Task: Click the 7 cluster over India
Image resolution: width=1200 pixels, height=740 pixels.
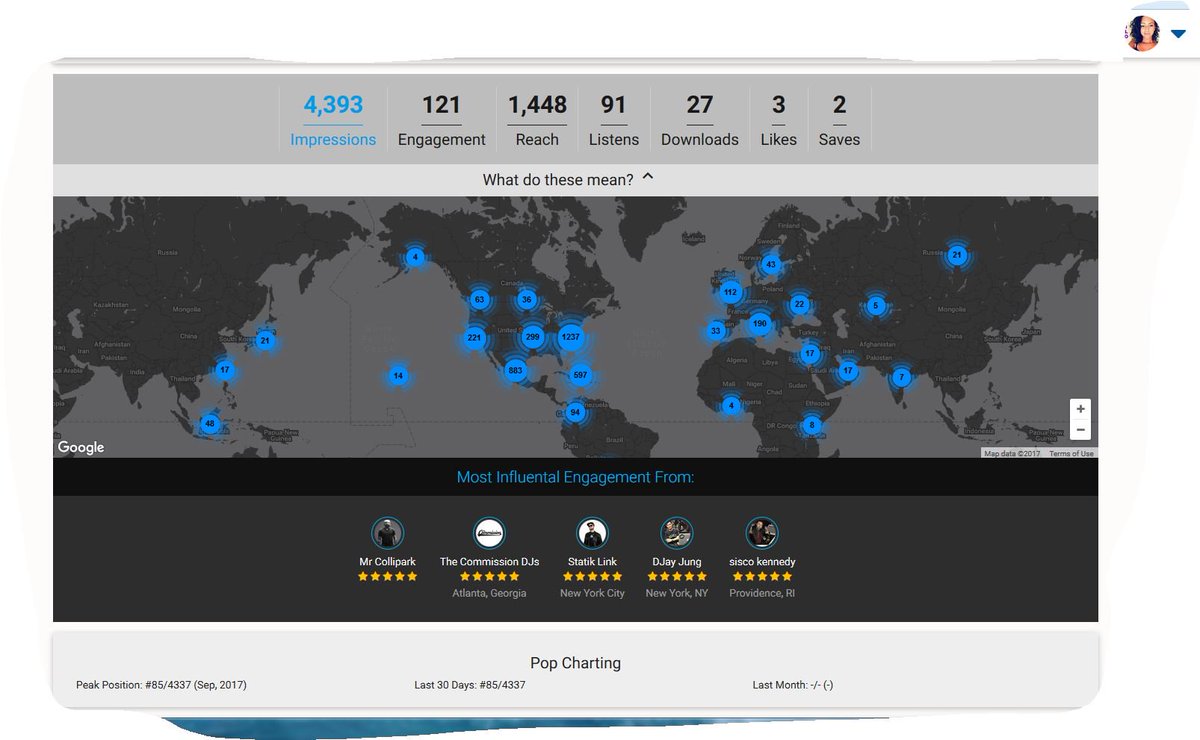Action: pos(902,377)
